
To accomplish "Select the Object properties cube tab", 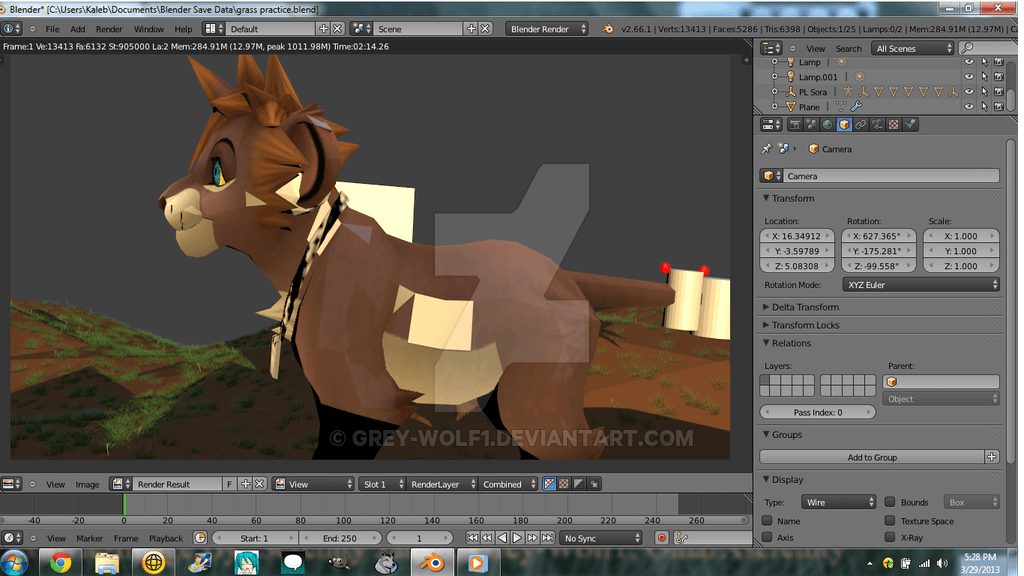I will (x=844, y=124).
